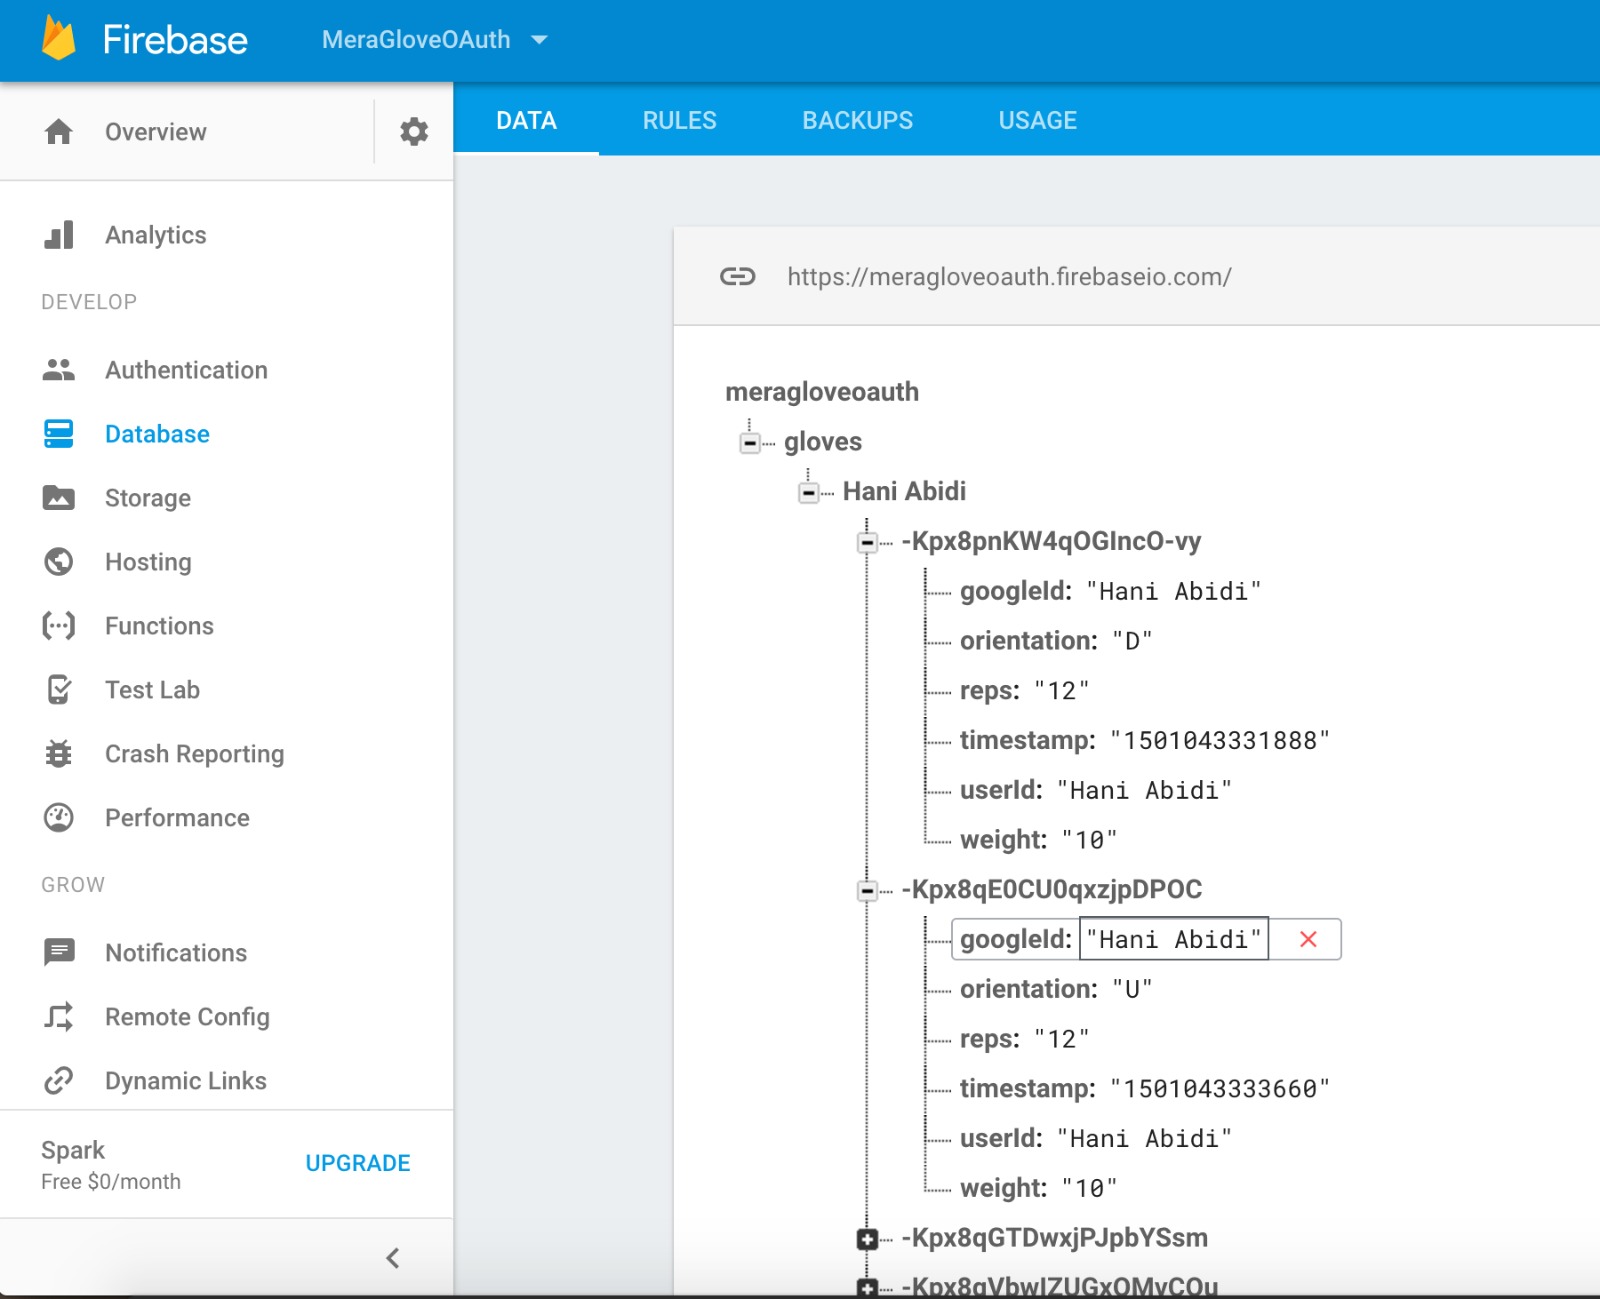Click the timestamp "1501043331888" value
Screen dimensions: 1600x1299
[x=1220, y=740]
